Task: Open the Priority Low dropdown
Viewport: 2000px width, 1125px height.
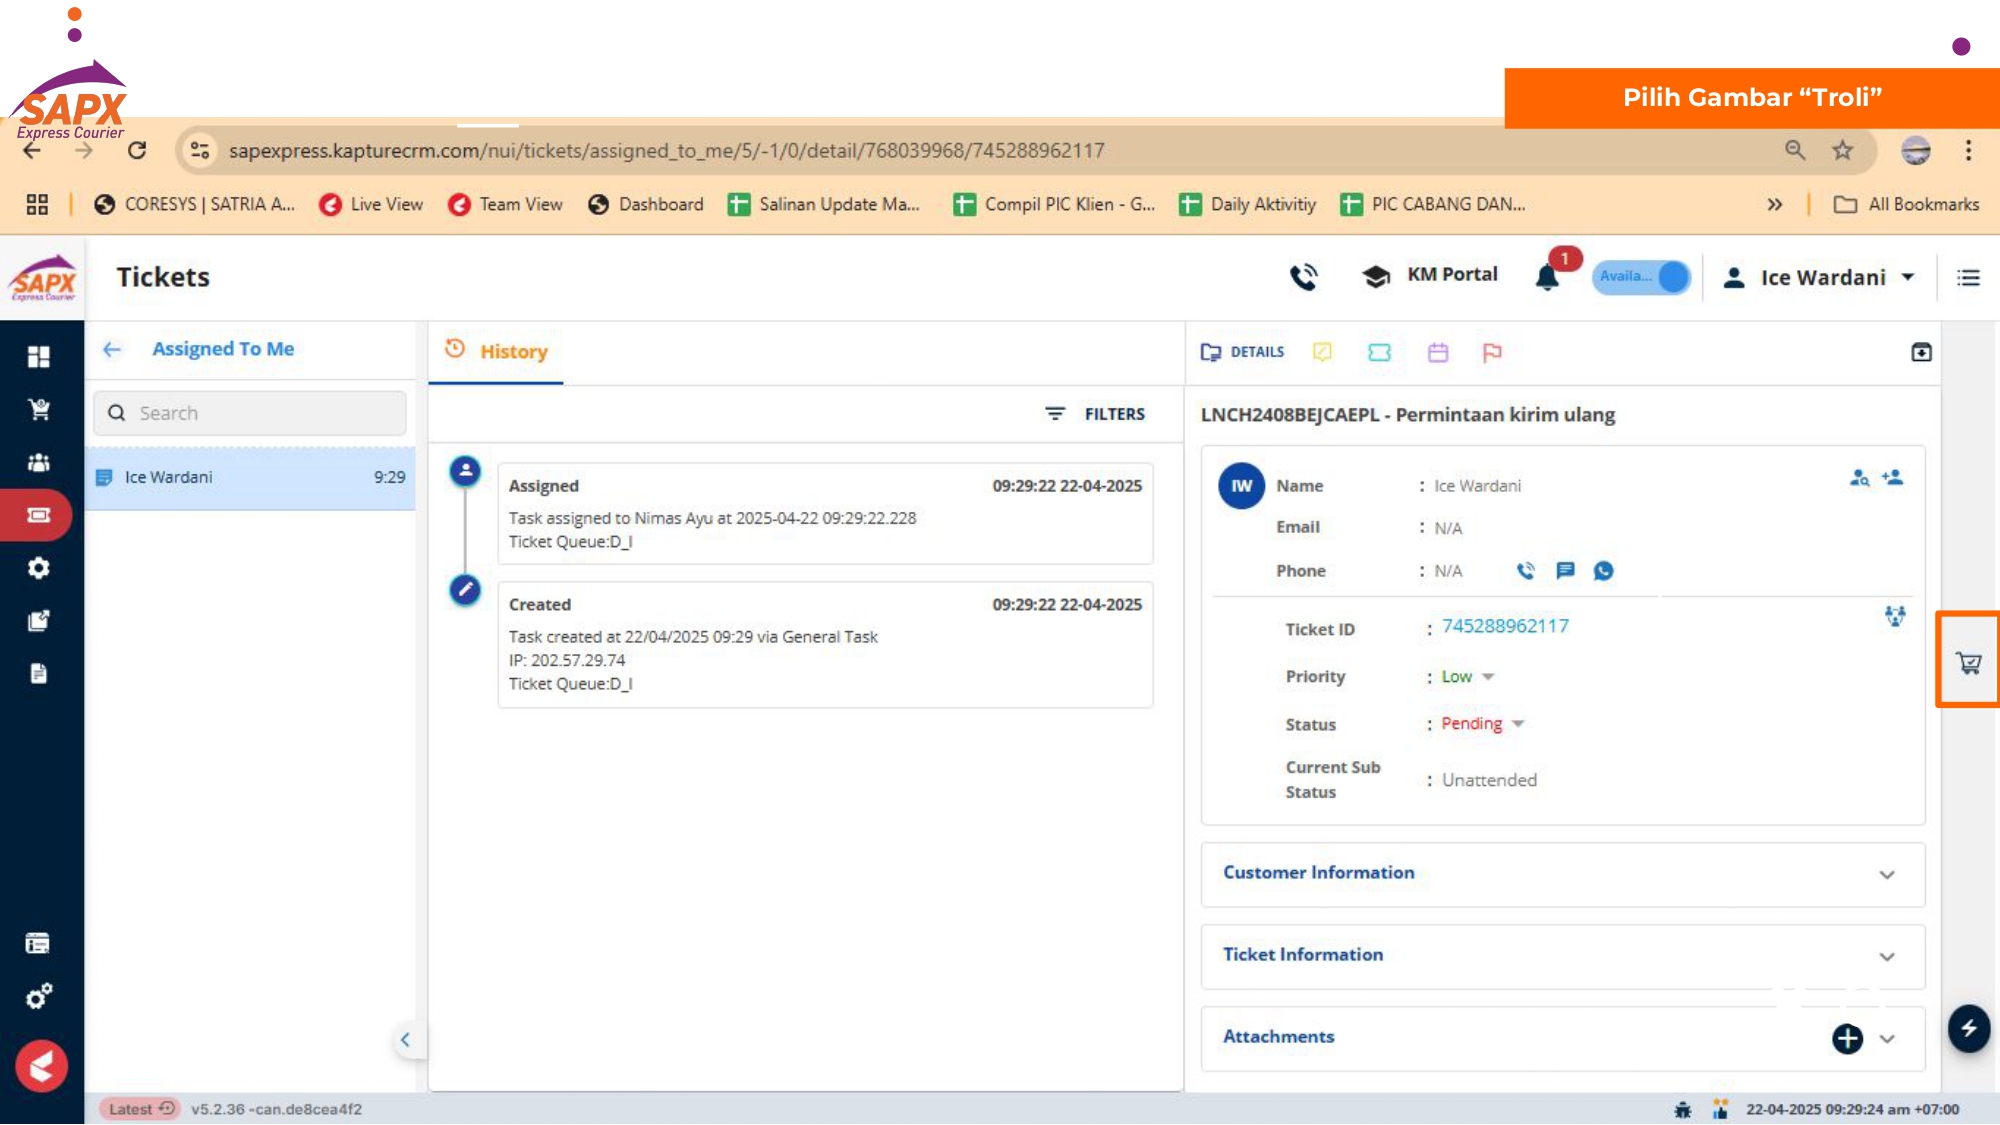Action: coord(1467,677)
